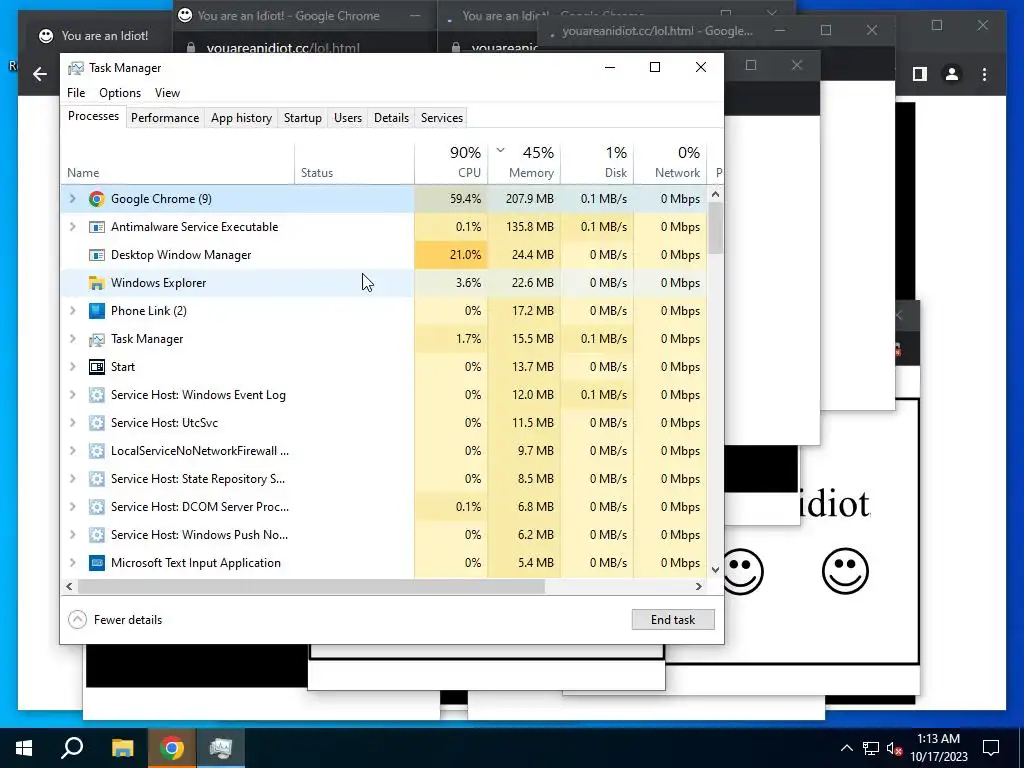Click the Windows Push Notification gear icon

97,536
